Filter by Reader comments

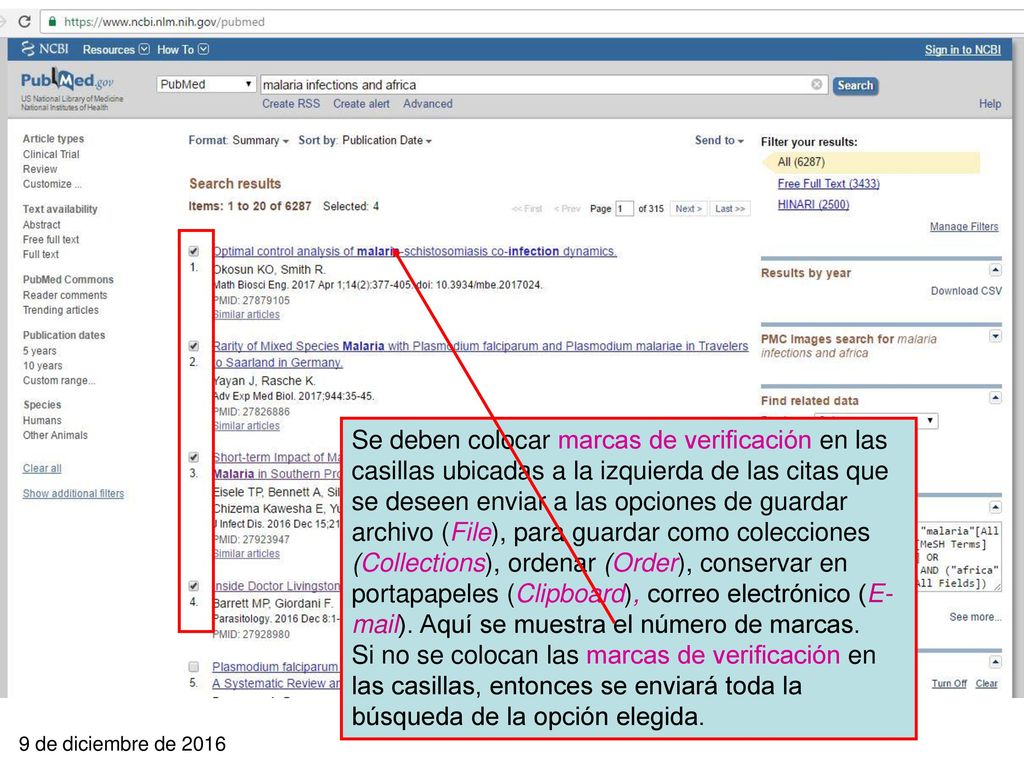point(65,295)
